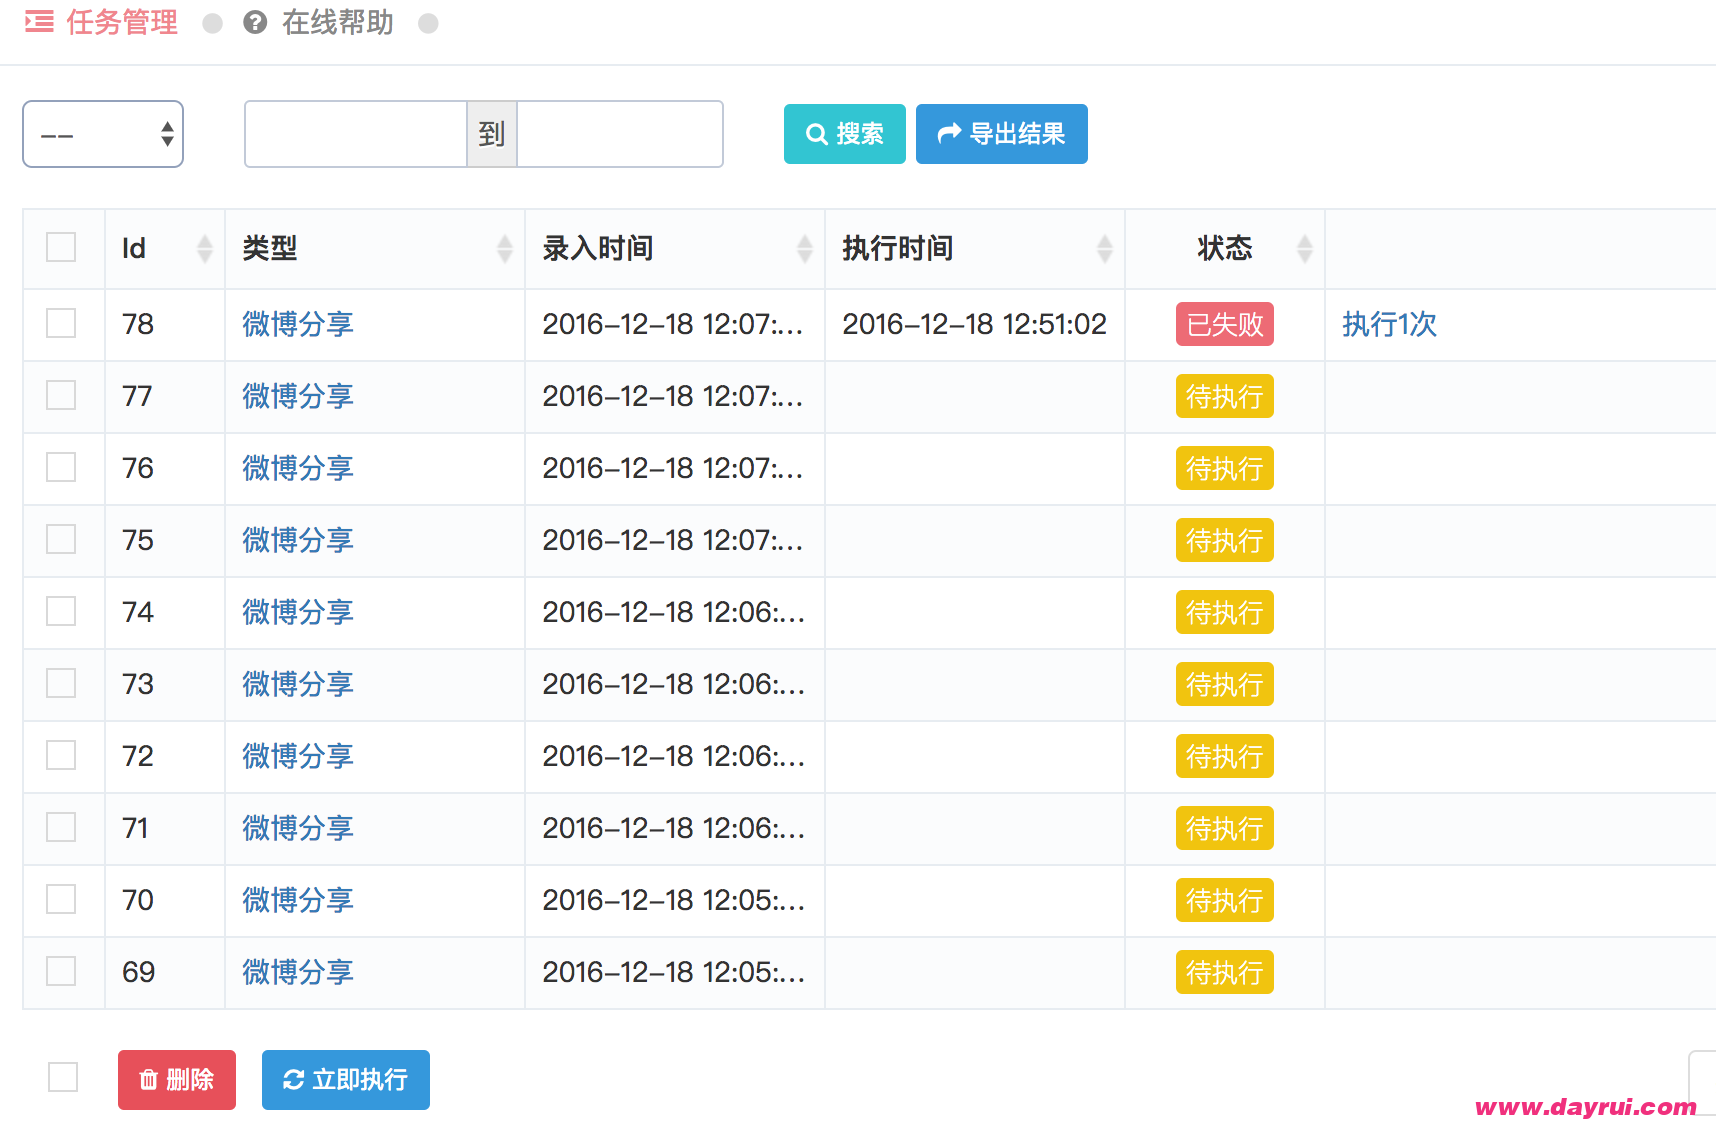Open 微博分享 link in row 71

[298, 828]
